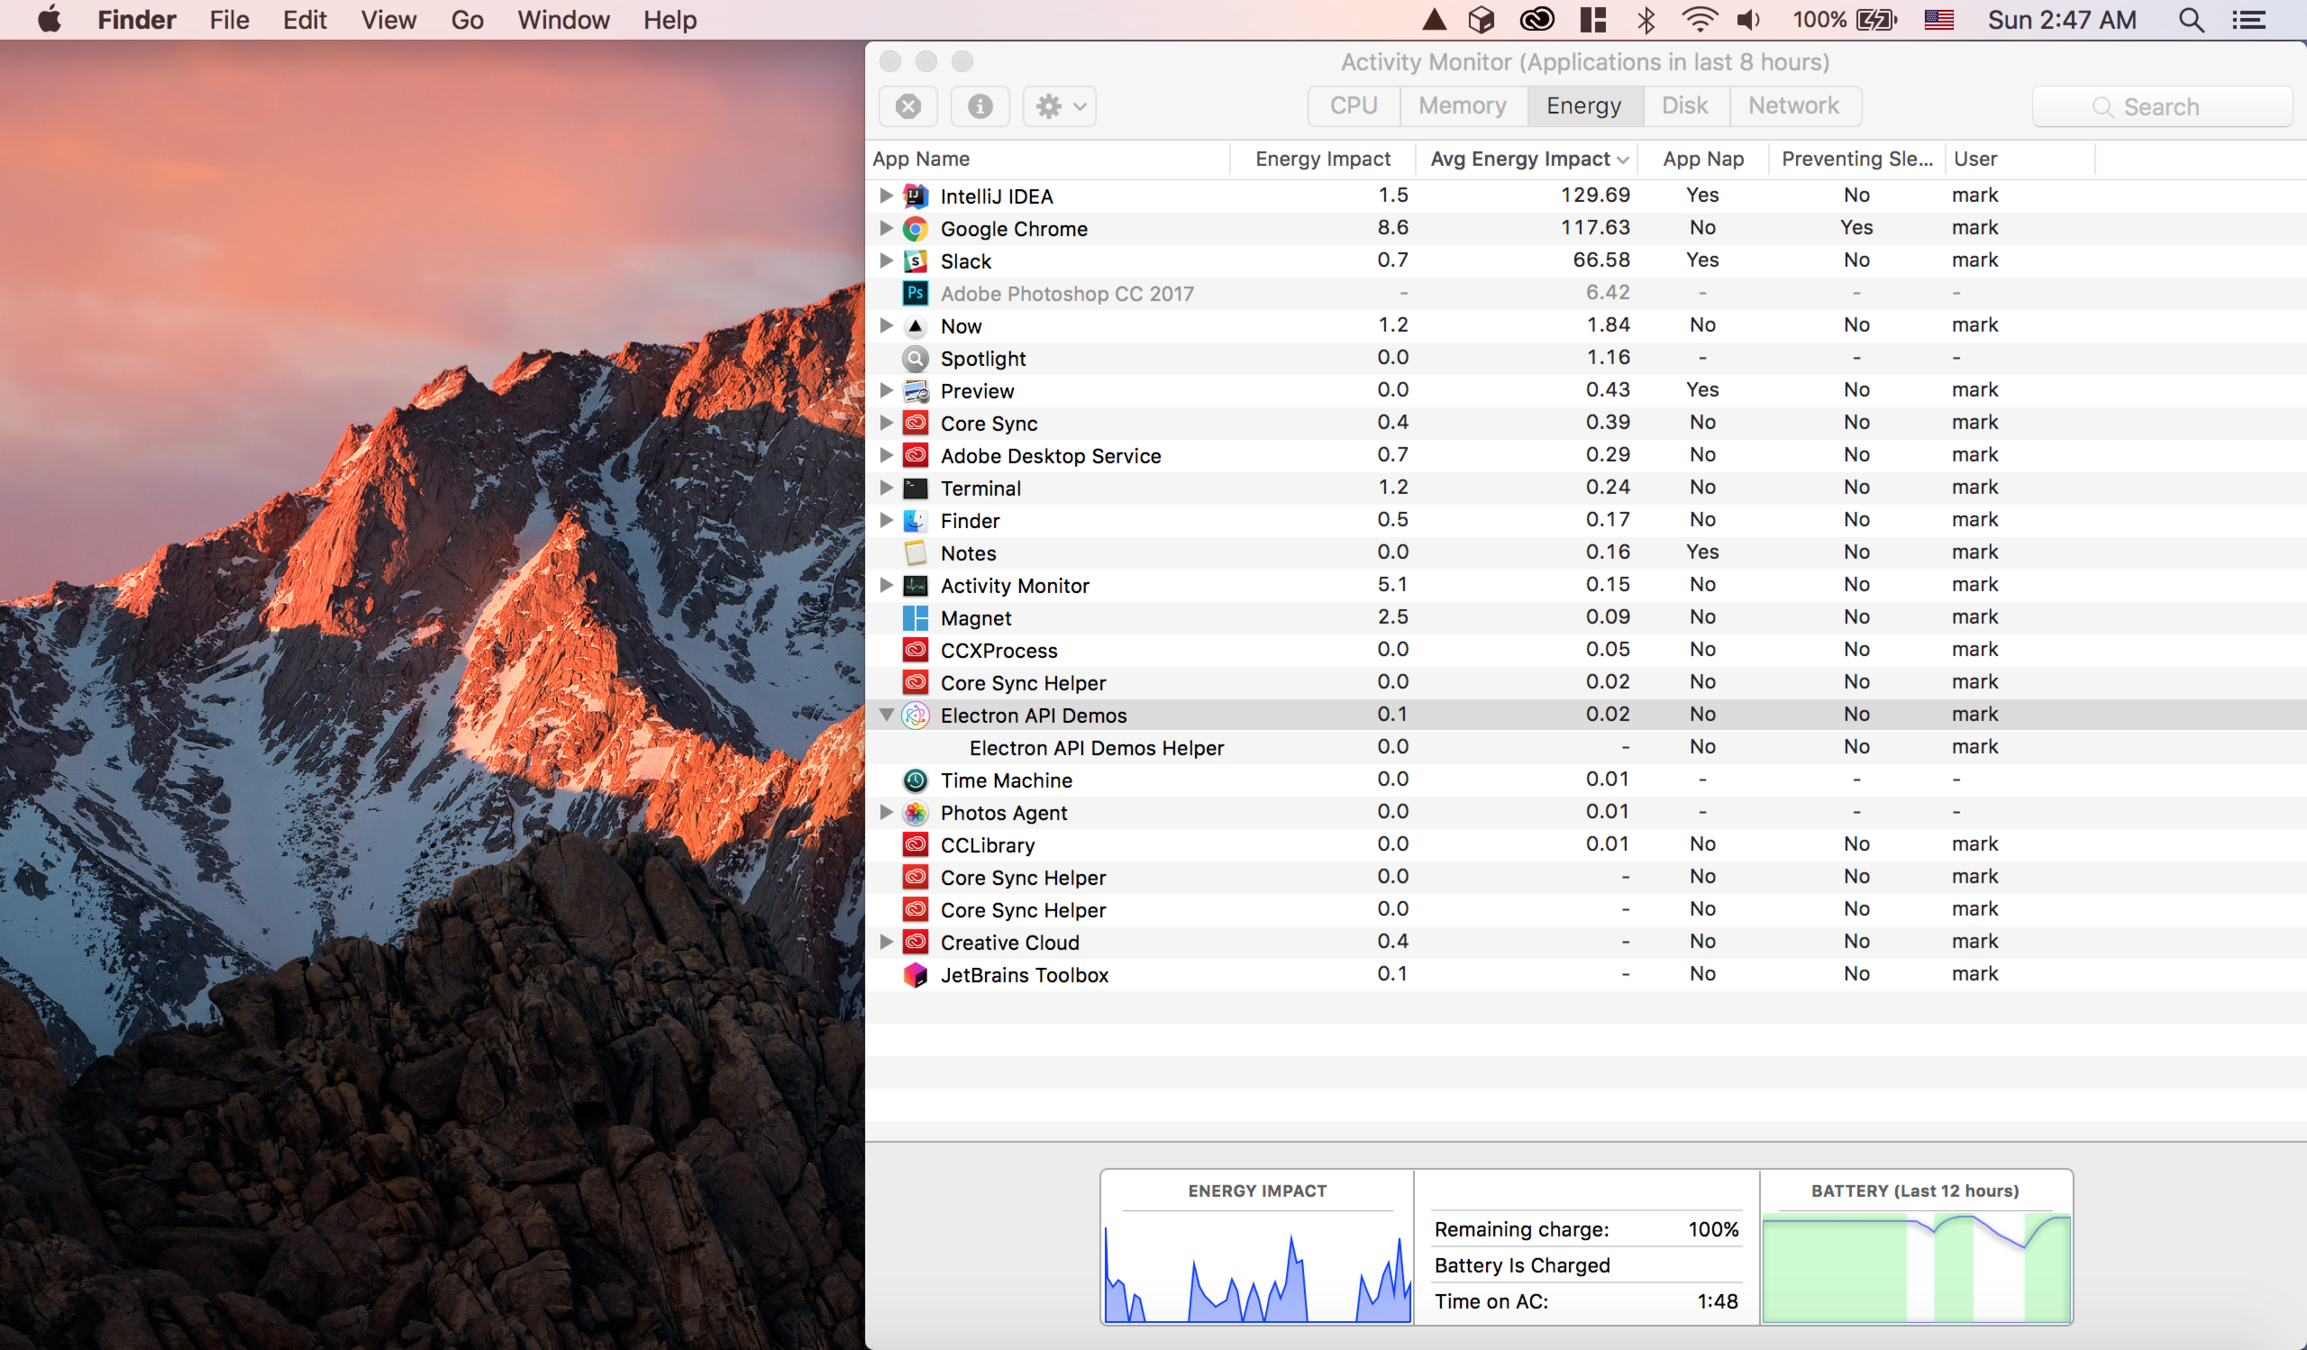Click the Magnet app icon in list
Viewport: 2307px width, 1350px height.
coord(915,618)
